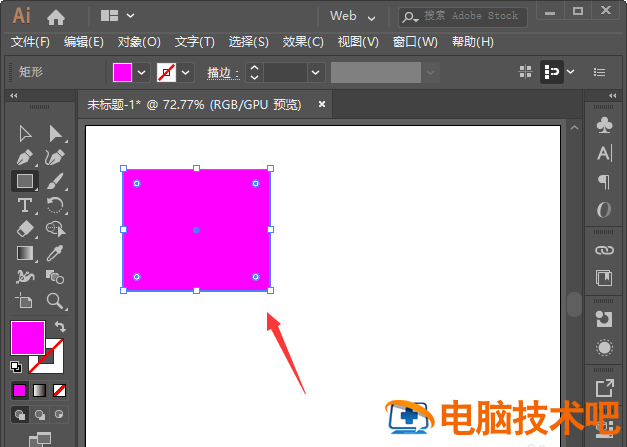Open the control bar list menu icon
627x447 pixels.
pos(599,72)
